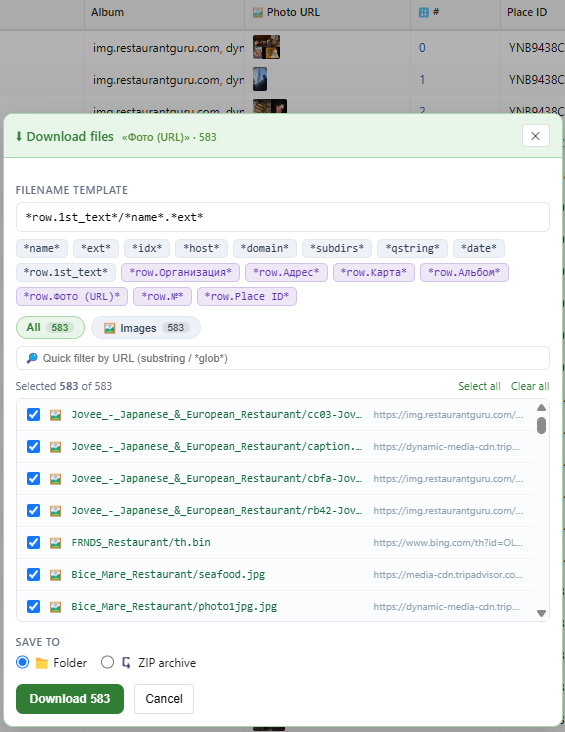The height and width of the screenshot is (732, 565).
Task: Insert the *row.Place ID* token
Action: pos(247,296)
